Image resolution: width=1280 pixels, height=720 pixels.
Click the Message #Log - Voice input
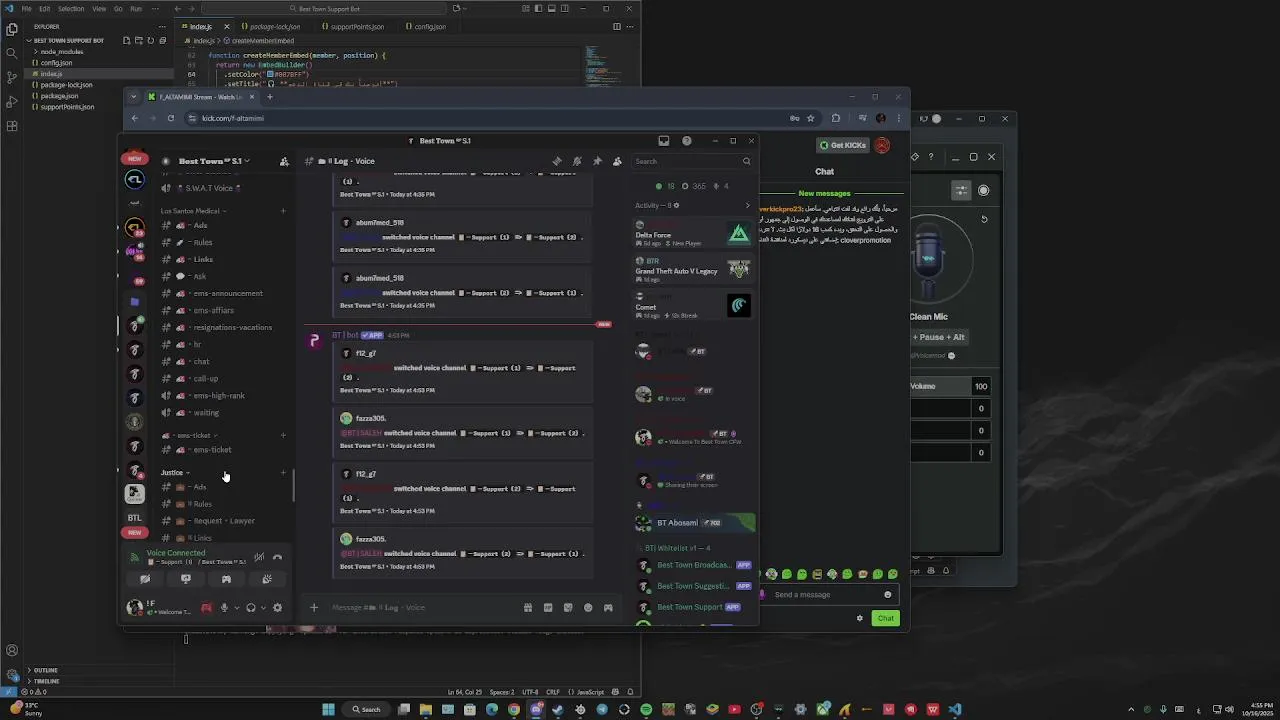(420, 607)
